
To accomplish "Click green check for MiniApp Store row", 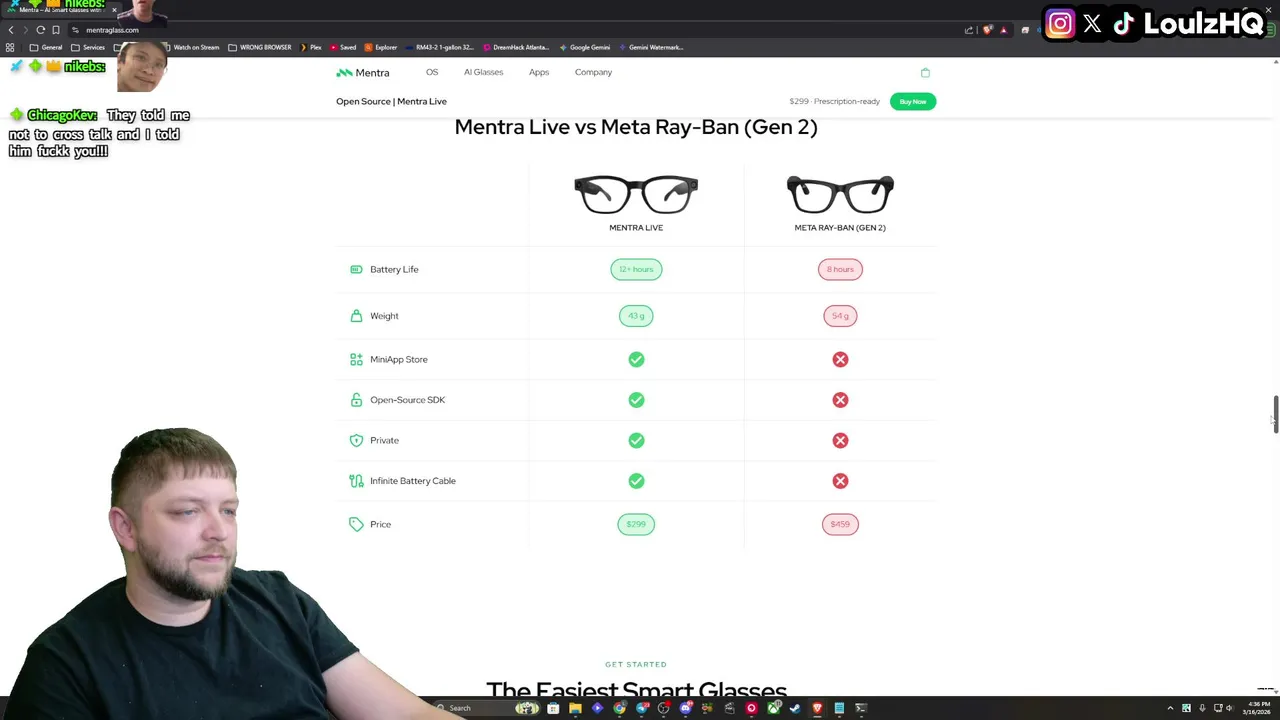I will click(636, 359).
